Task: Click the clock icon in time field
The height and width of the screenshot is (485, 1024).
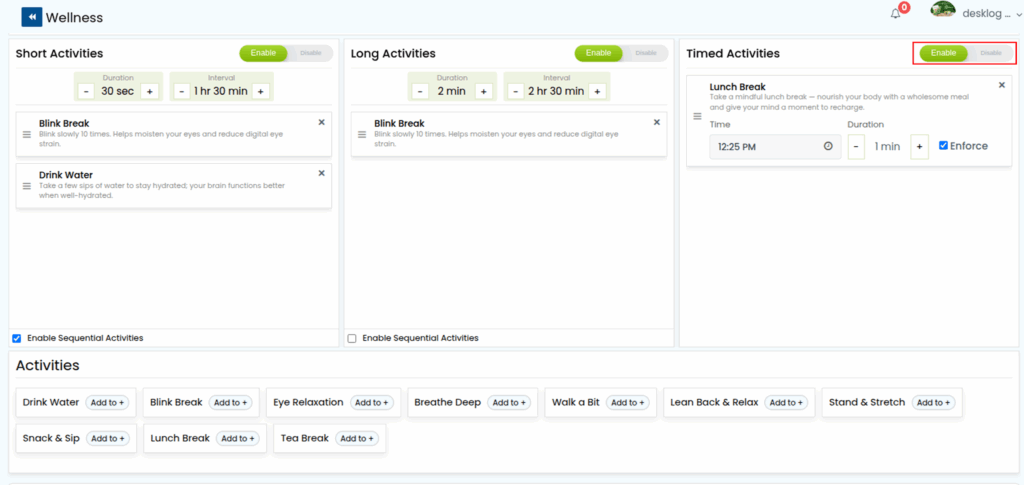Action: coord(827,146)
